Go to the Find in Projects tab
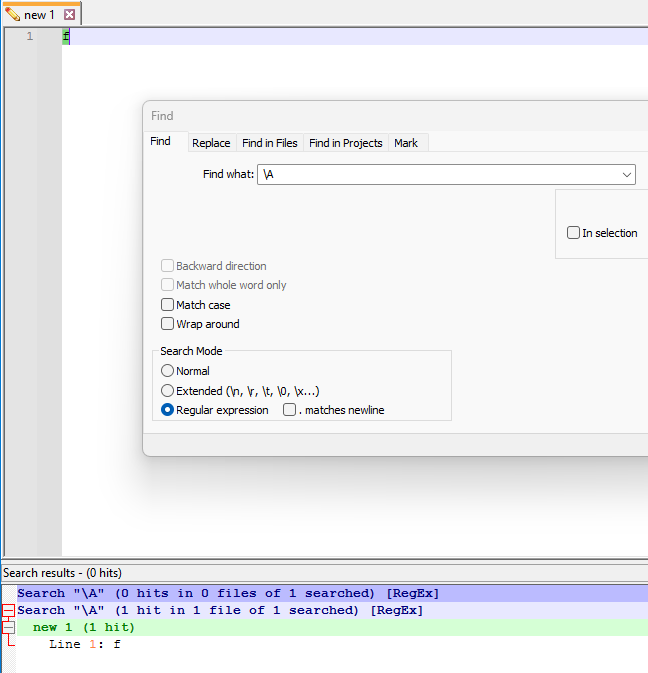This screenshot has height=673, width=648. coord(346,143)
